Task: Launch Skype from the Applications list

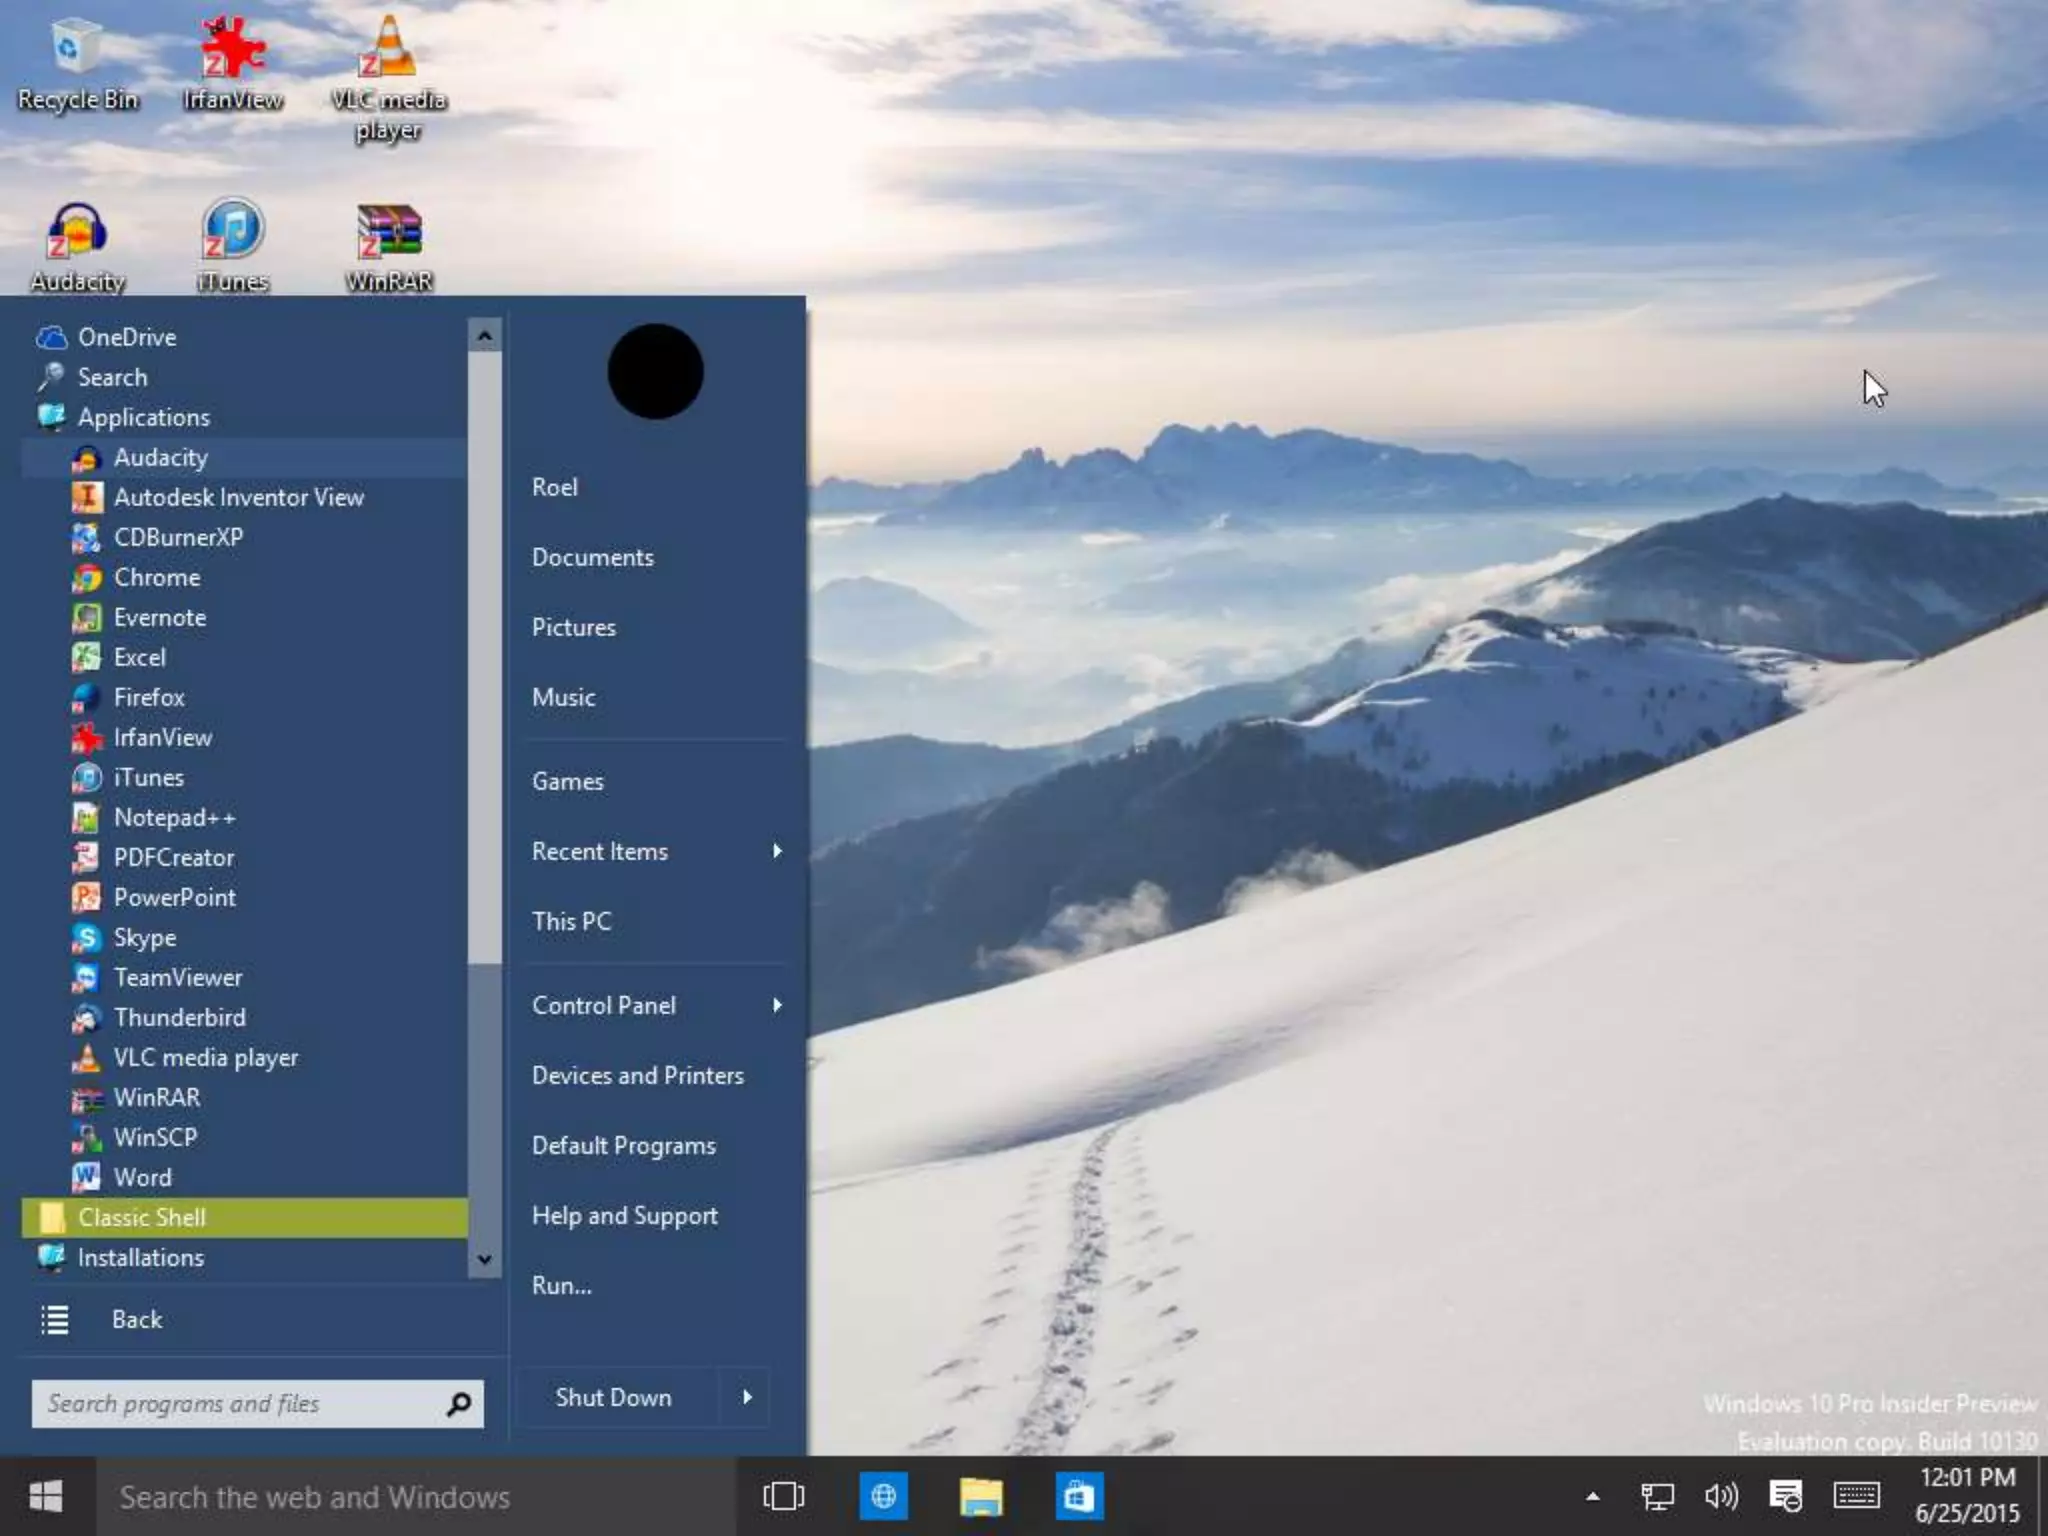Action: (244, 937)
